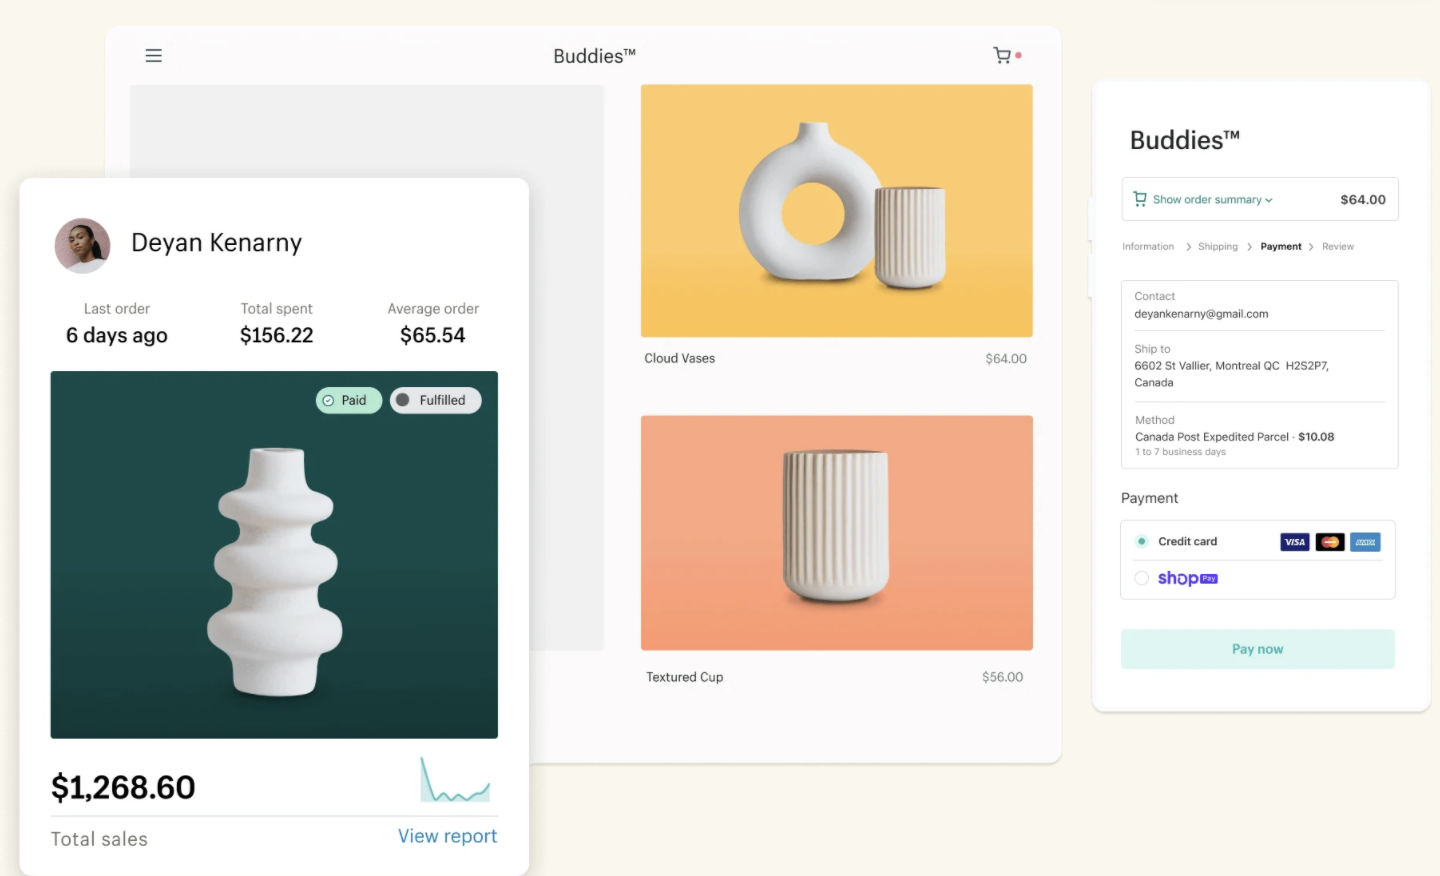Open the hamburger menu in Buddies store
This screenshot has width=1440, height=876.
coord(153,56)
